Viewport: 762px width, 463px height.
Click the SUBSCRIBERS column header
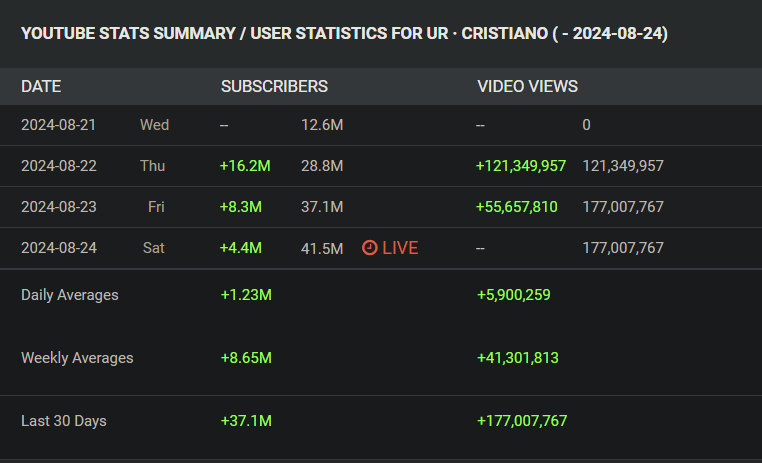274,86
